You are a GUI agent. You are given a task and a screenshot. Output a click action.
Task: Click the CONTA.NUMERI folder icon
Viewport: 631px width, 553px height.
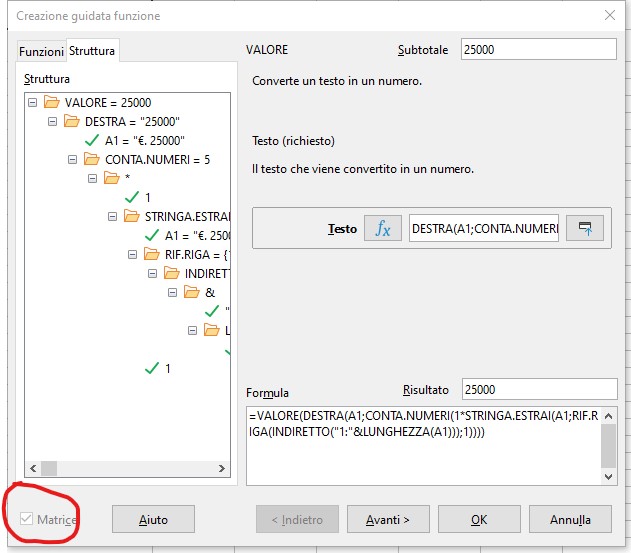(x=92, y=160)
